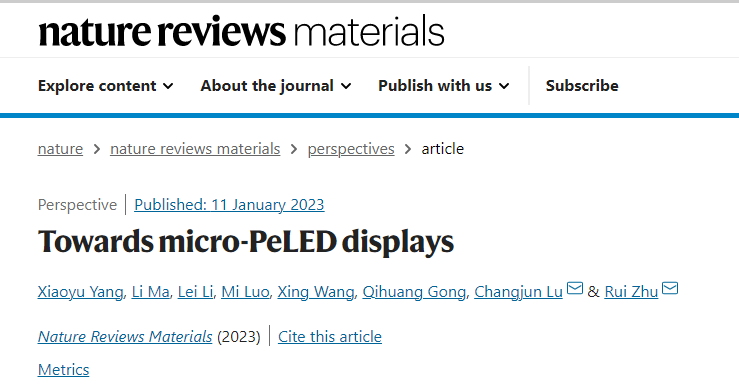This screenshot has height=388, width=739.
Task: Expand the Explore content dropdown
Action: tap(106, 86)
